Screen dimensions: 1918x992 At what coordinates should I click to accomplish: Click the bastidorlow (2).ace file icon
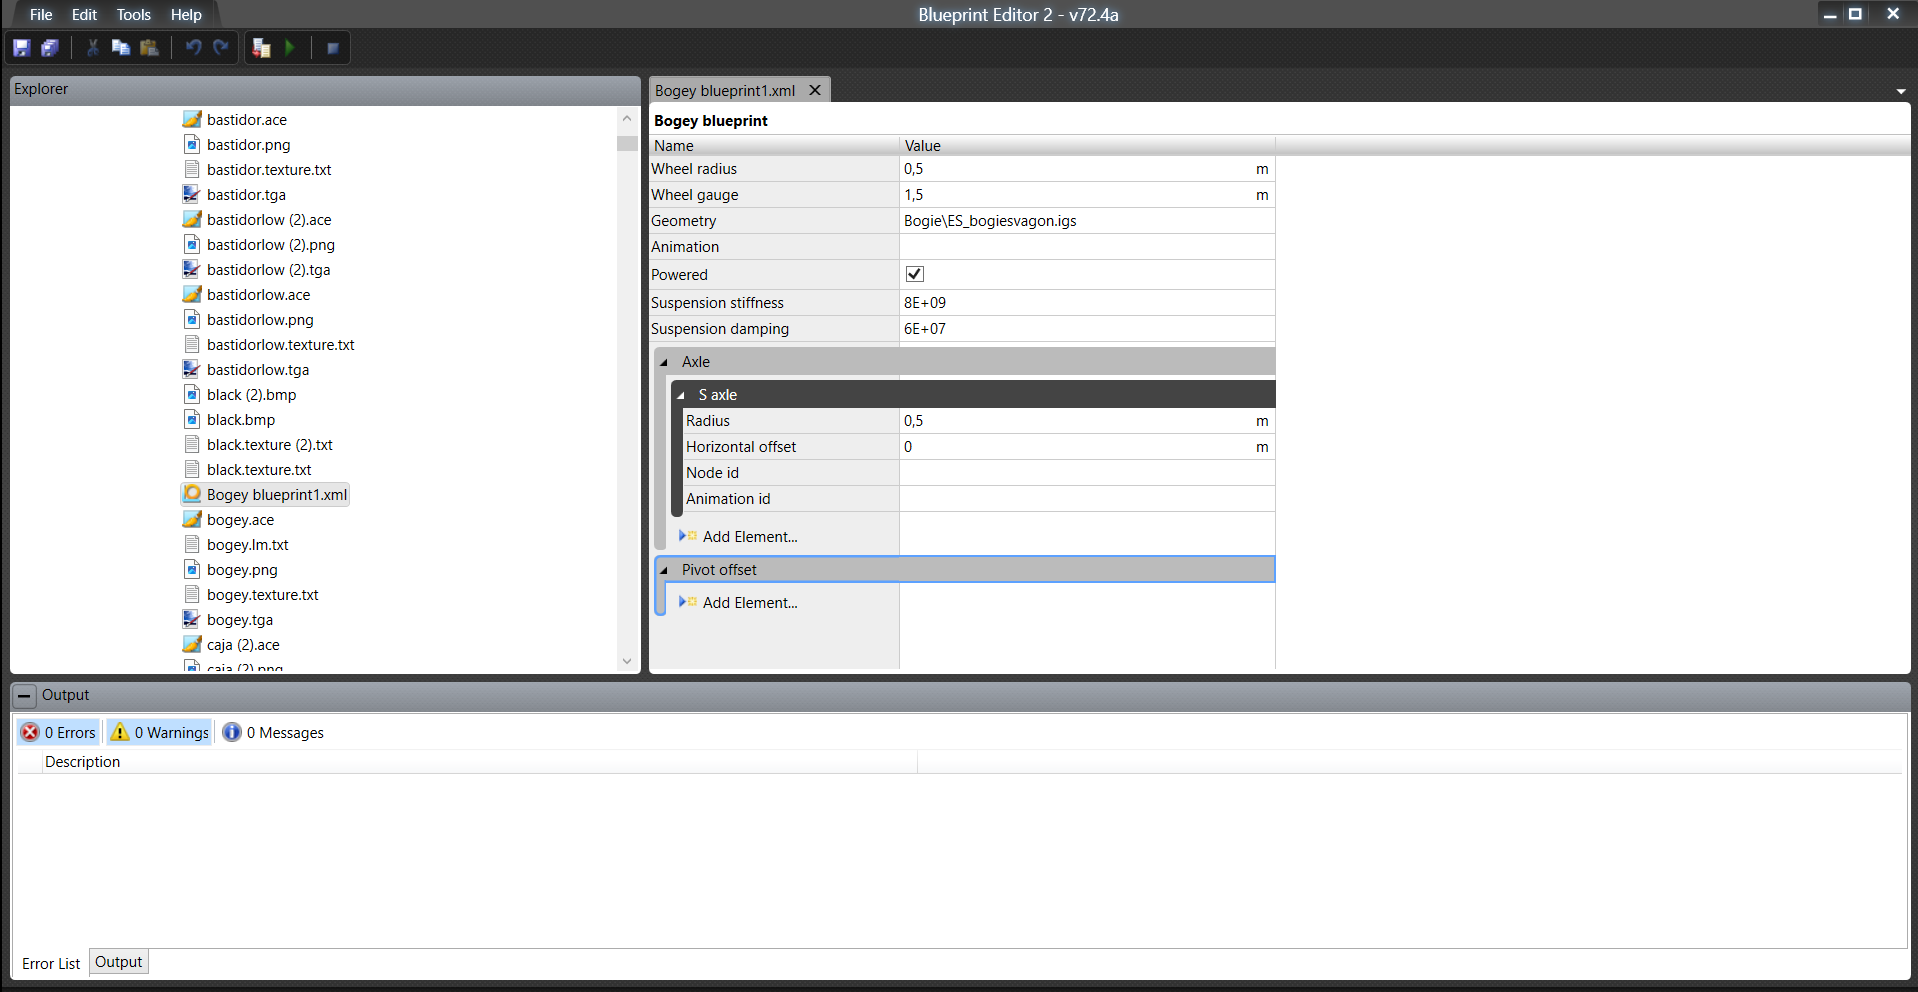[192, 219]
